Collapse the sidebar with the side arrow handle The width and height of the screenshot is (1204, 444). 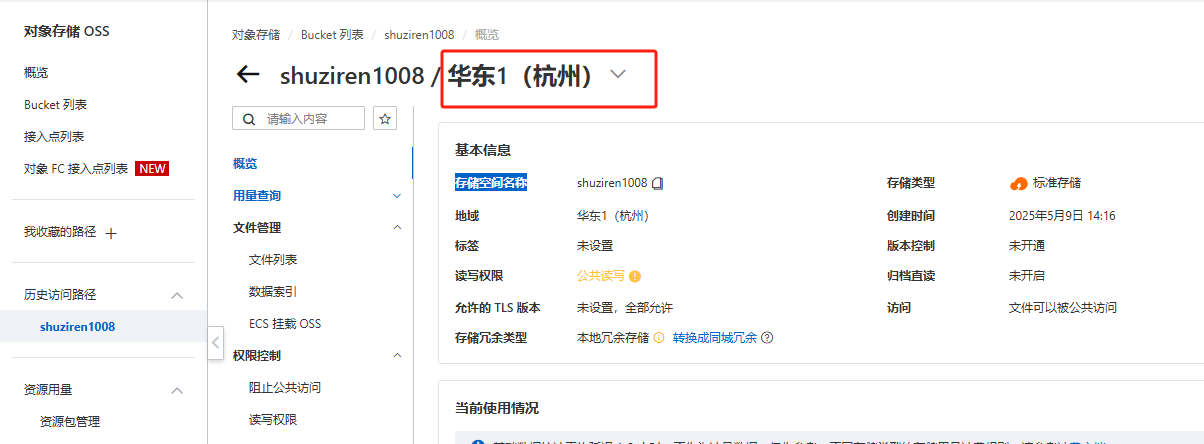point(216,342)
